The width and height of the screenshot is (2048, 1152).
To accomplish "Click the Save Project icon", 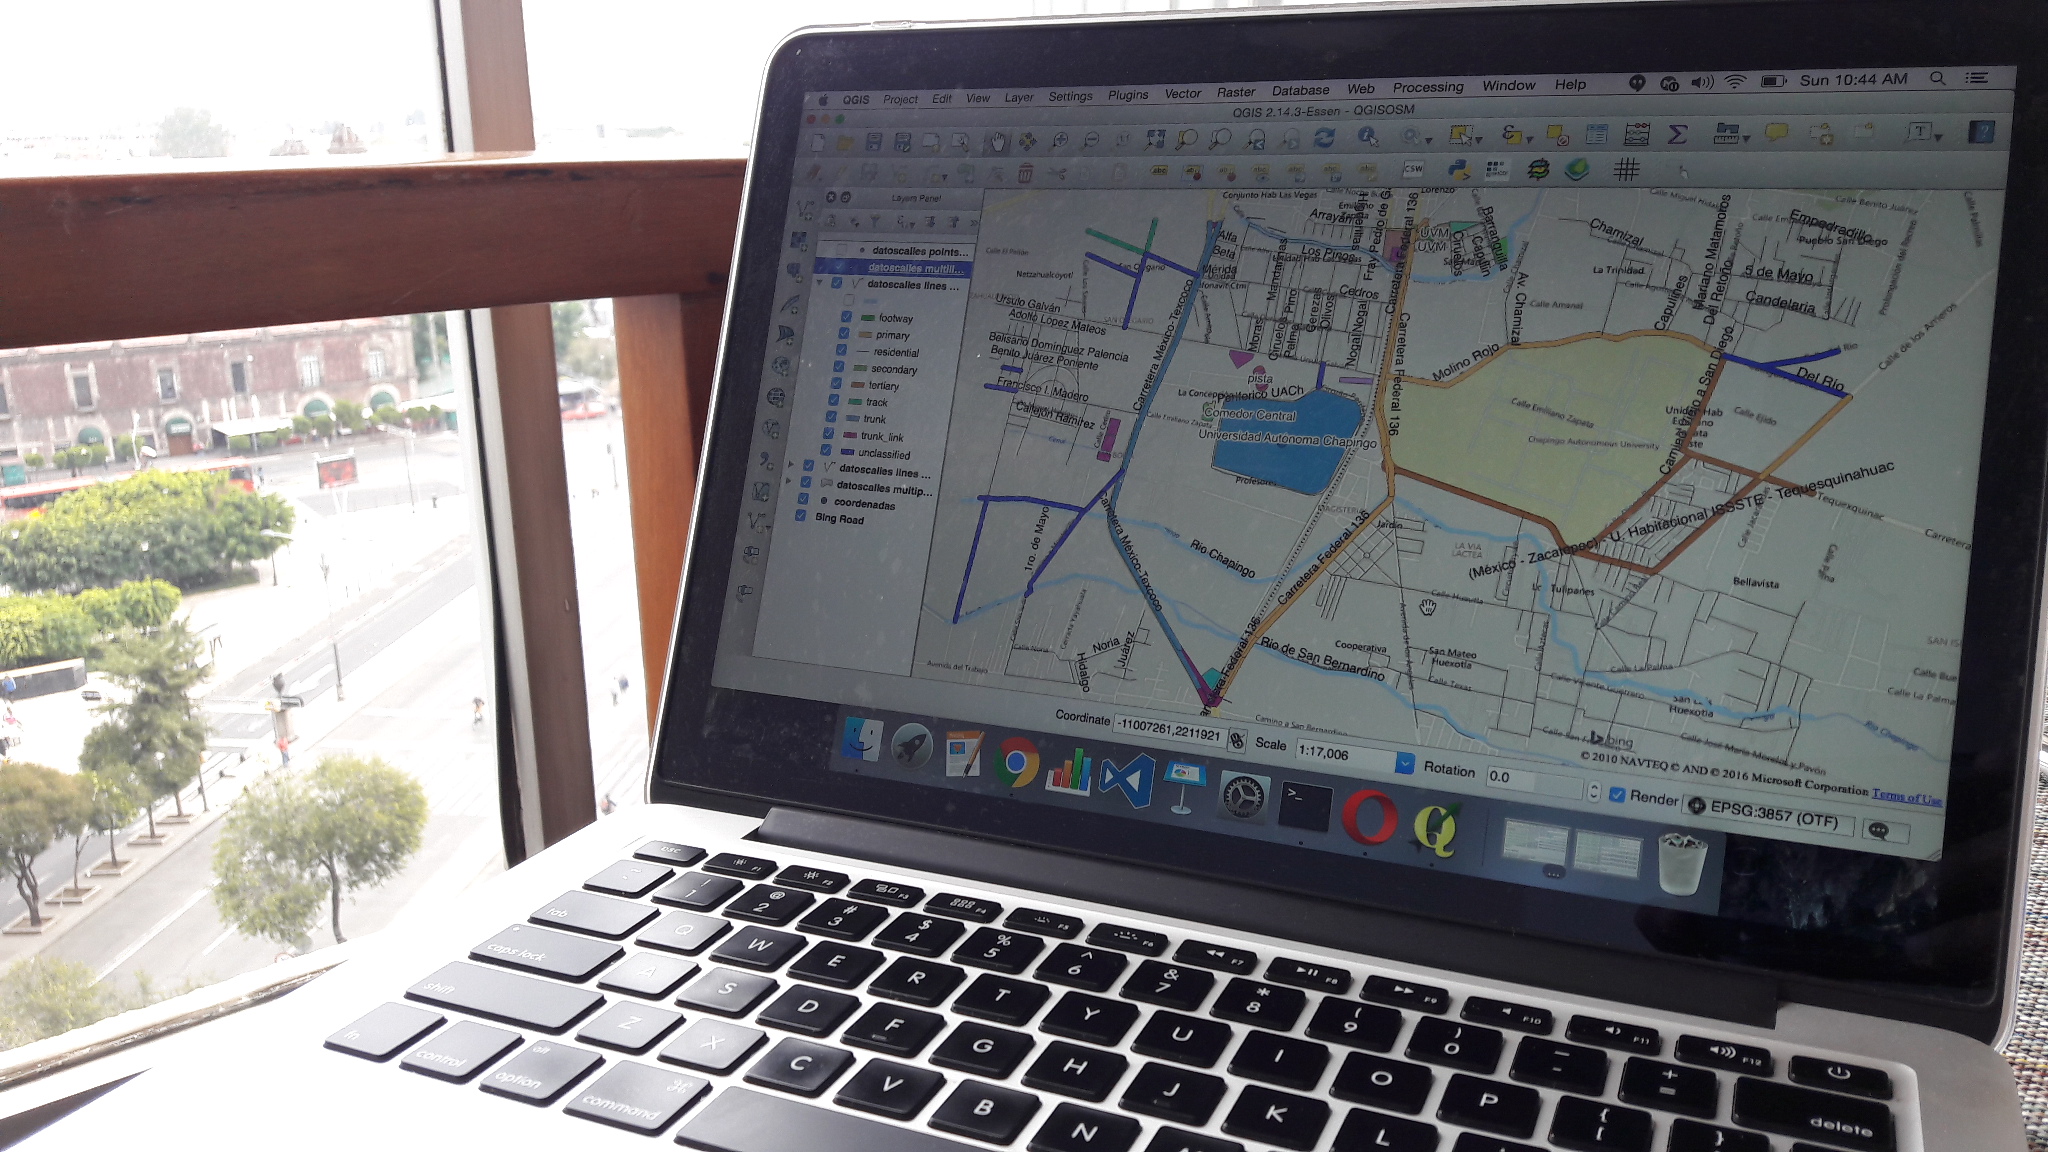I will point(874,143).
